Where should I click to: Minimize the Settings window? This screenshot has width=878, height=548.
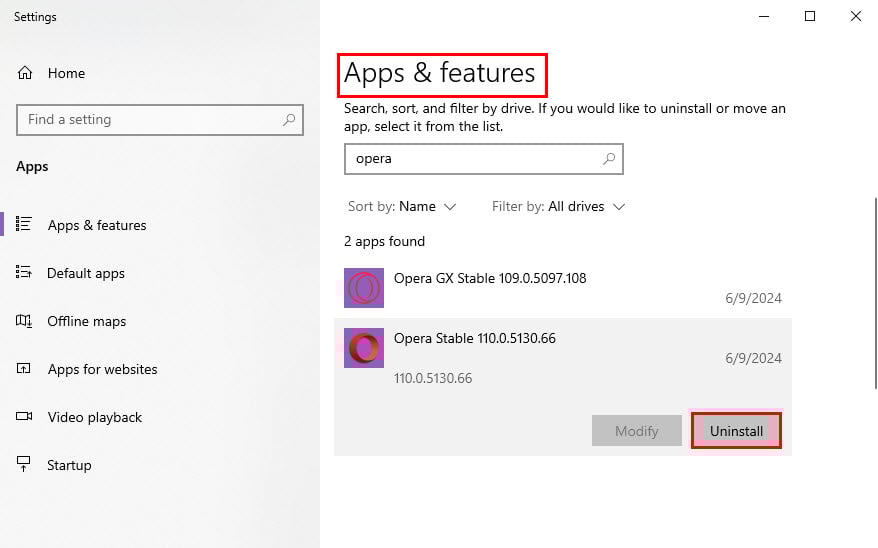point(764,16)
